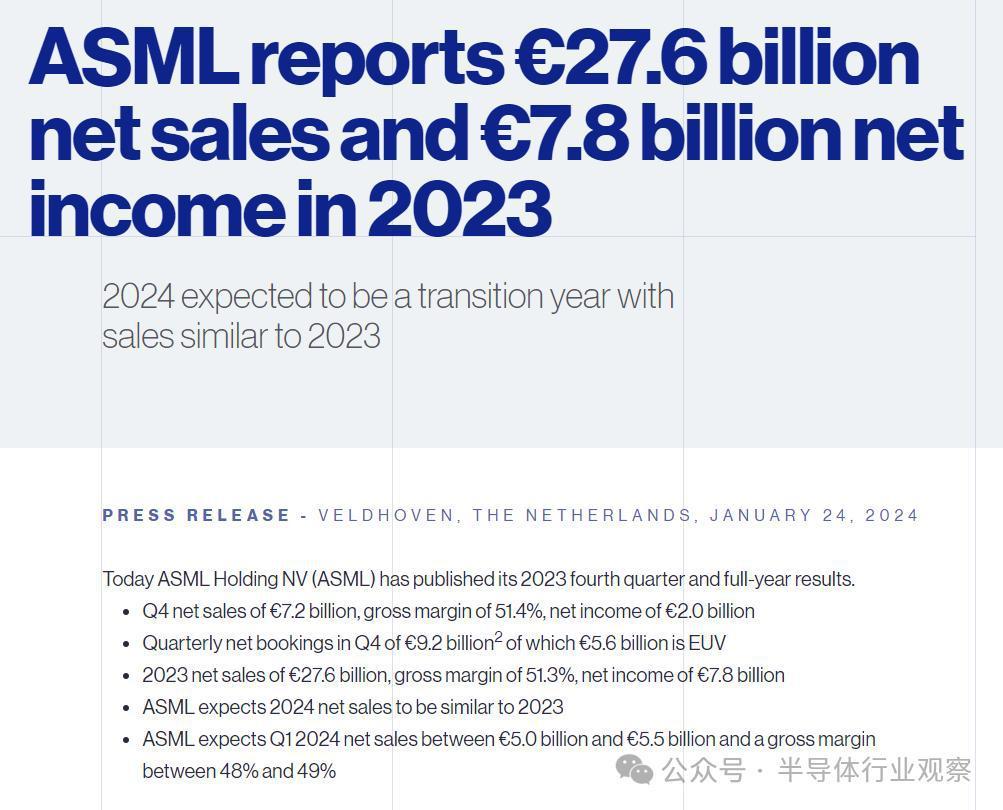The image size is (1003, 810).
Task: Click the 'ASML expects 2024 net sales' bullet
Action: point(352,707)
